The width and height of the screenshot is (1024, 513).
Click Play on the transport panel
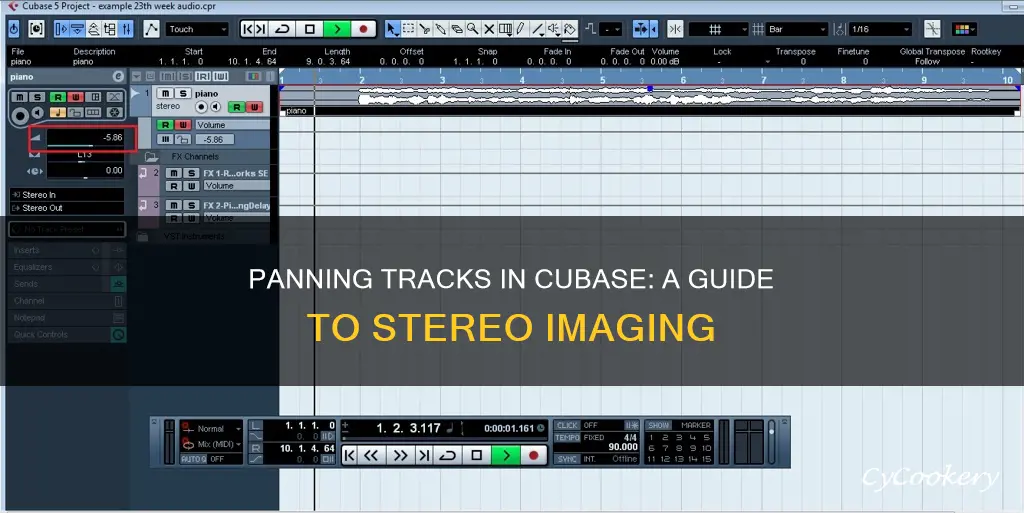505,455
